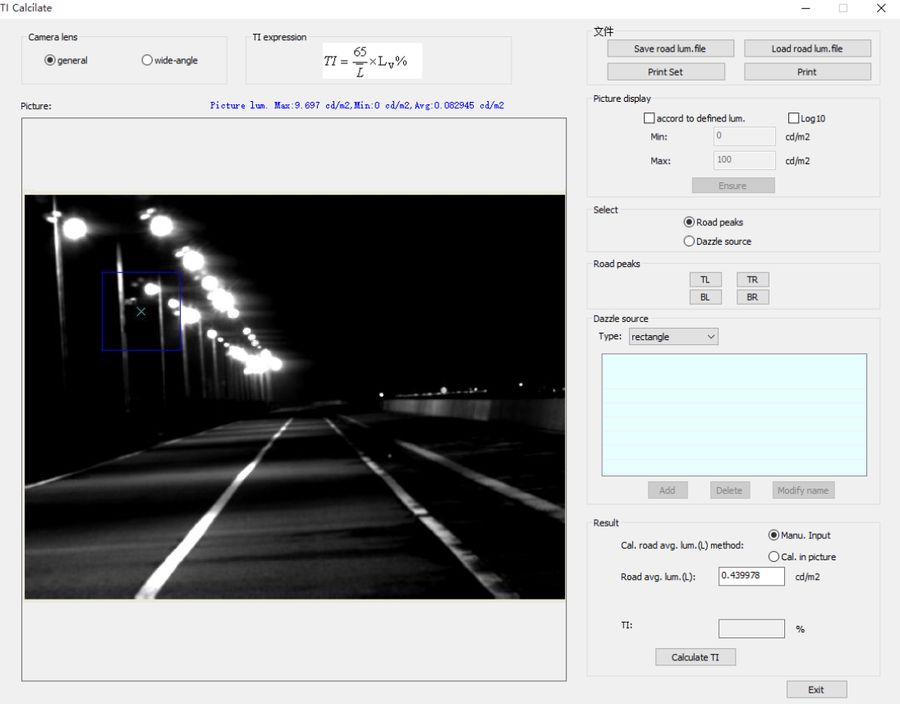Viewport: 900px width, 704px height.
Task: Click the Exit button
Action: click(816, 689)
